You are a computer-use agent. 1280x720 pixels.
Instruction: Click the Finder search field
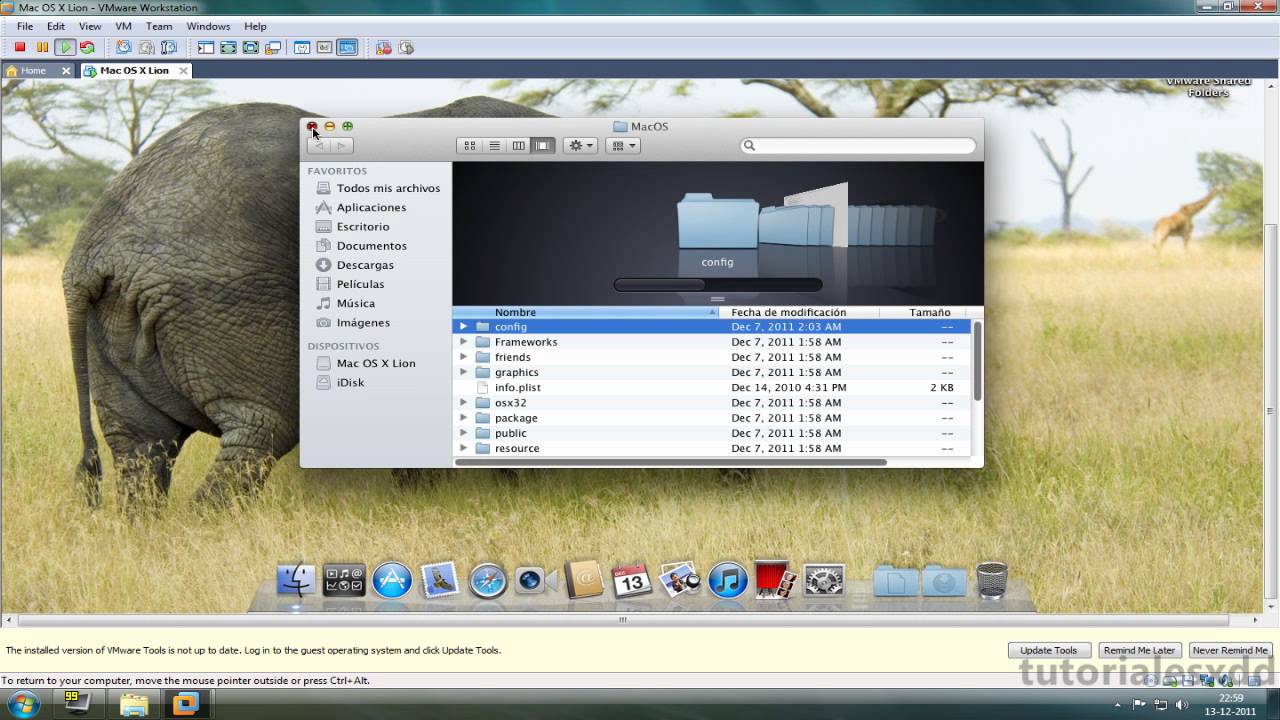click(858, 146)
